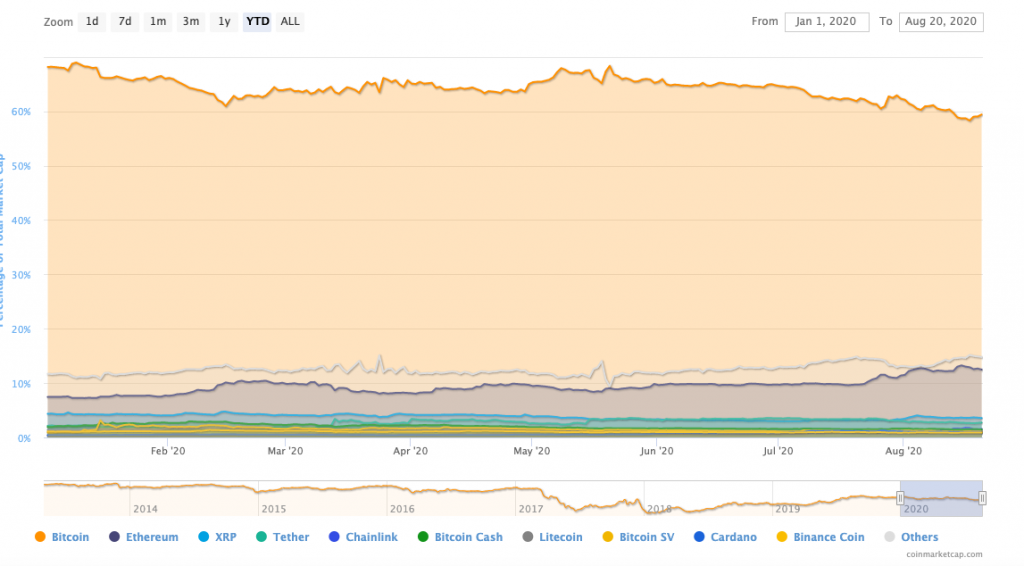Click the 0% y-axis label
The height and width of the screenshot is (566, 1024).
tap(24, 439)
